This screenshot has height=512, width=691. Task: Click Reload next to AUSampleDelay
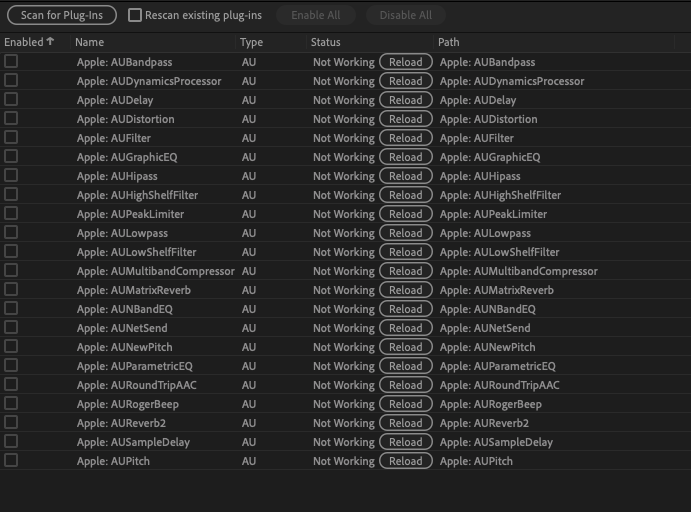405,442
